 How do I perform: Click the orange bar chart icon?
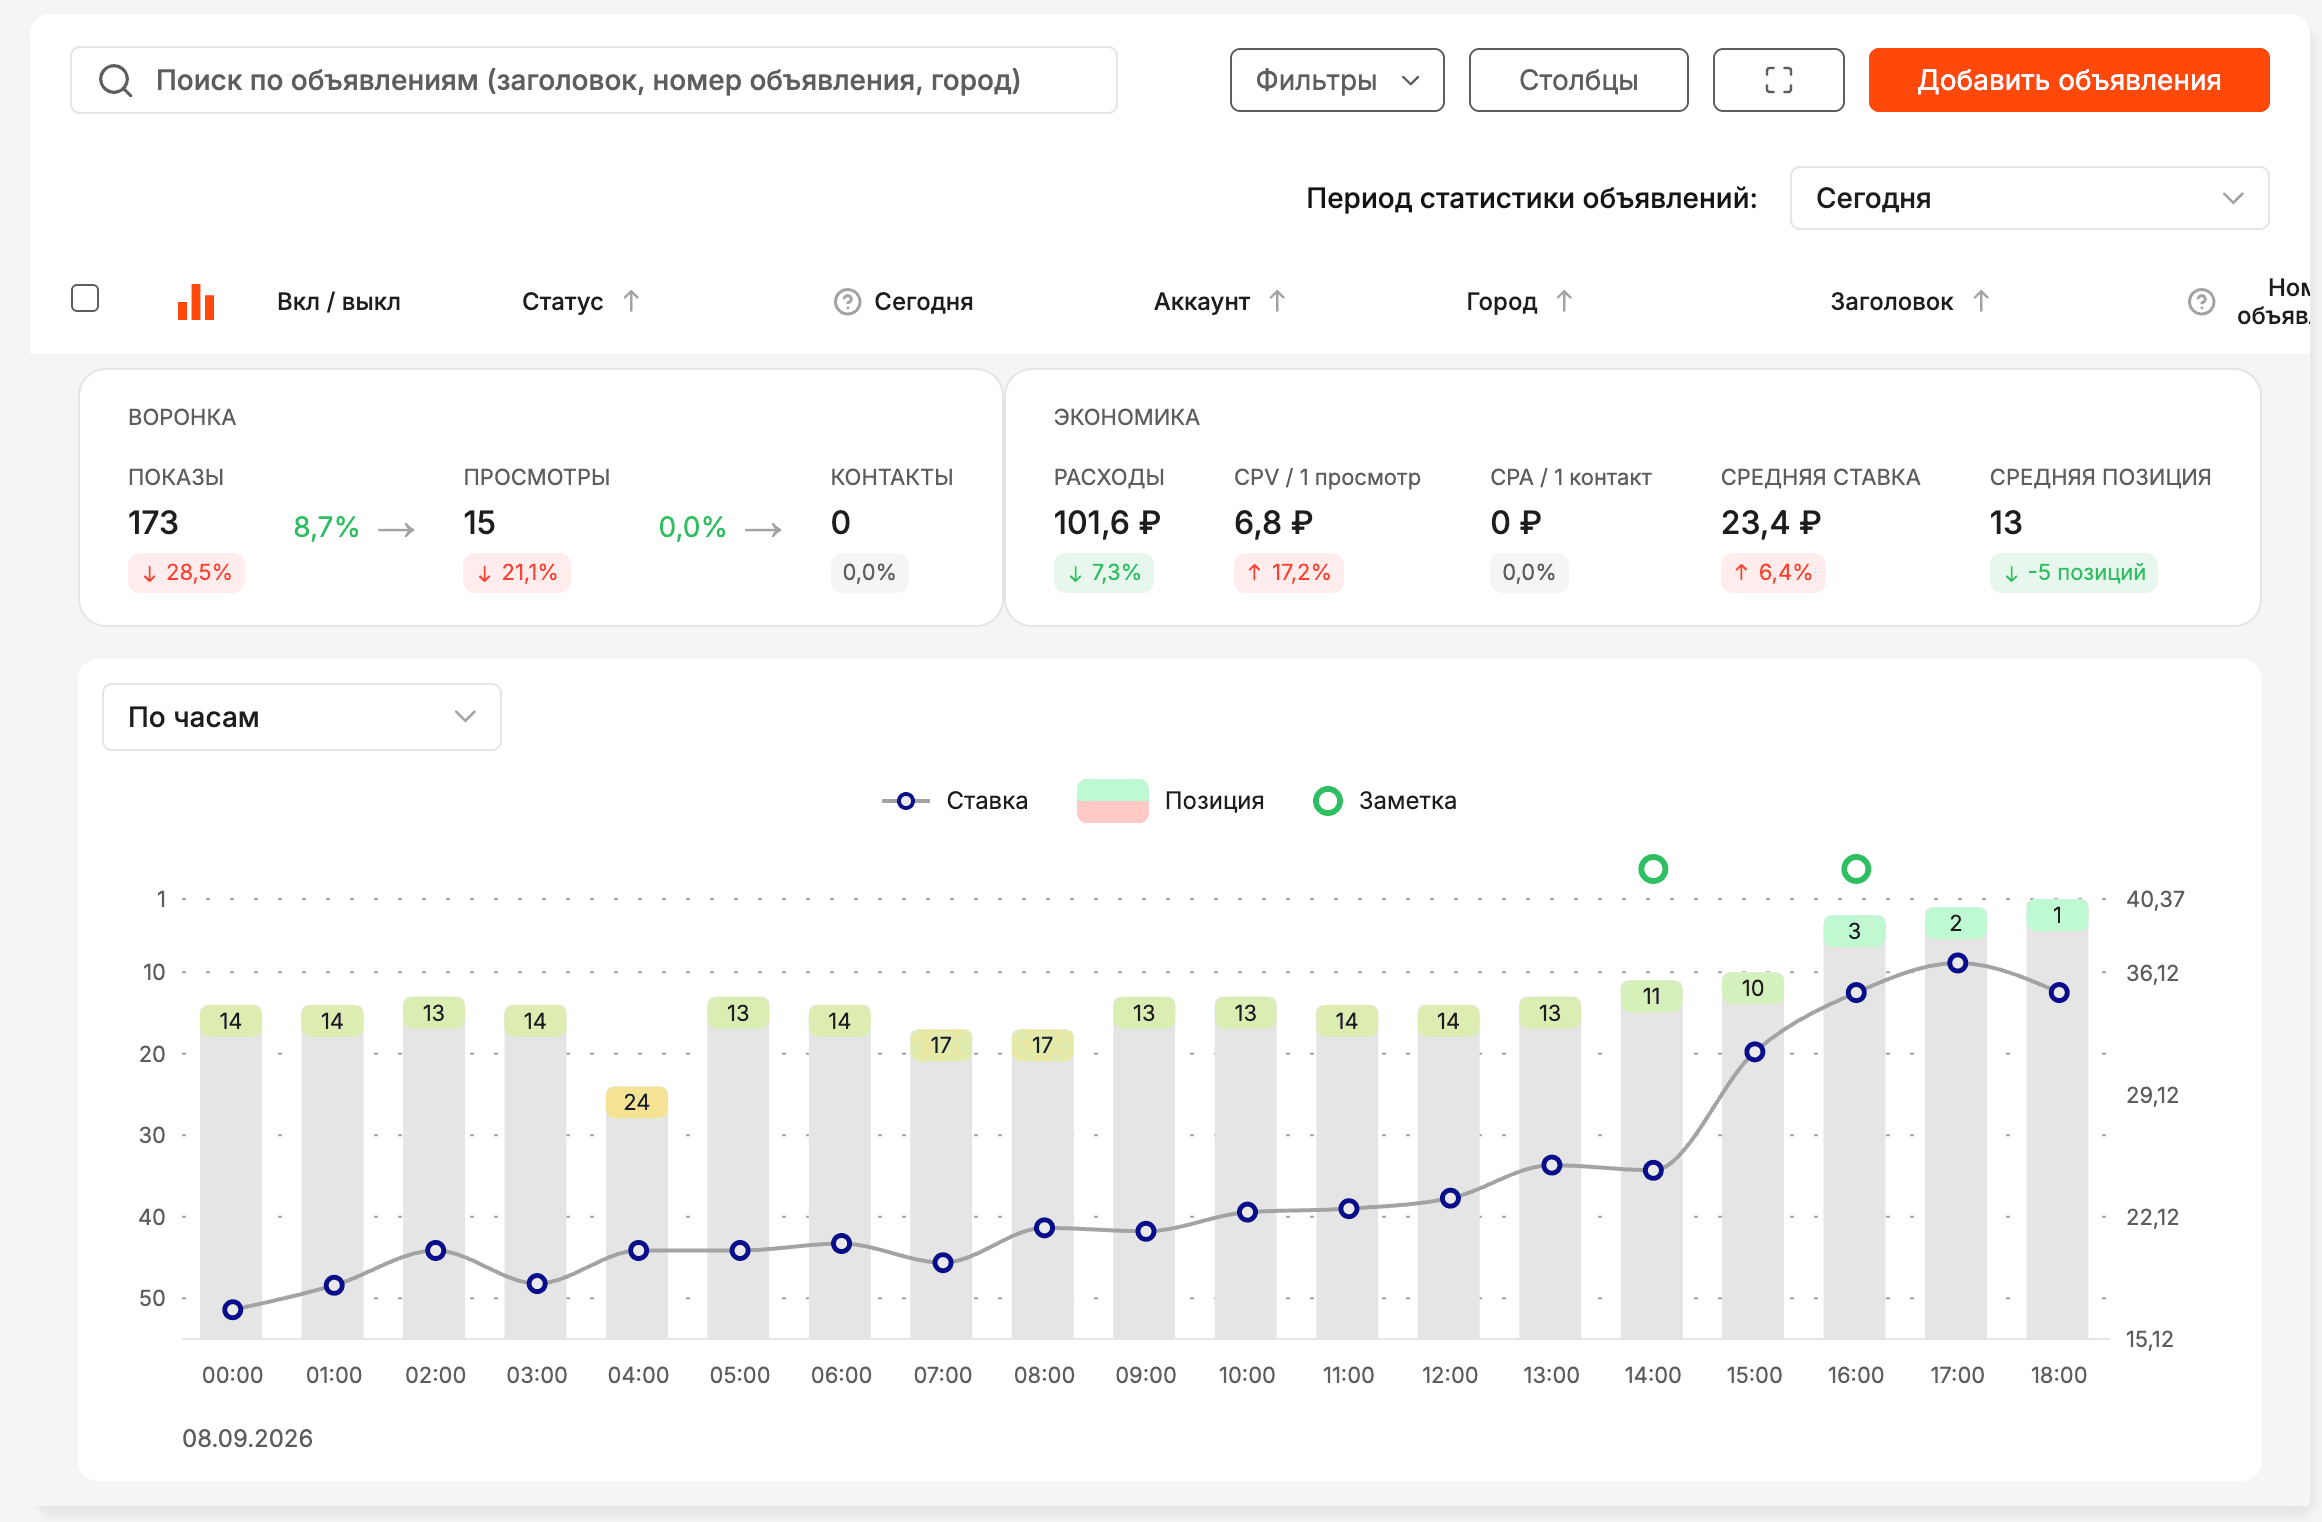point(196,302)
